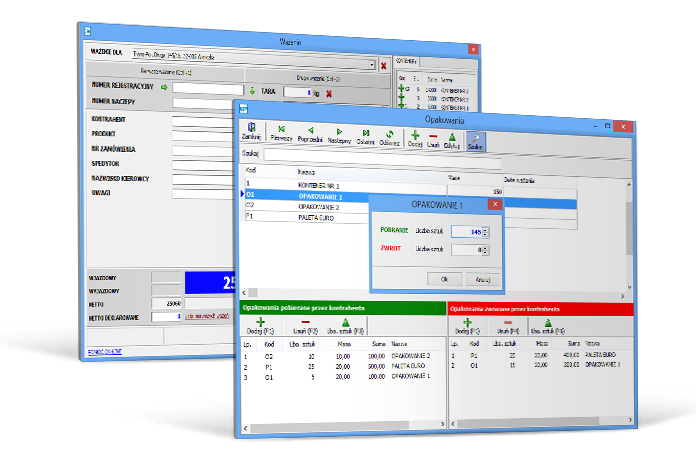696x456 pixels.
Task: Click the Zamknij (close) toolbar icon
Action: (252, 134)
